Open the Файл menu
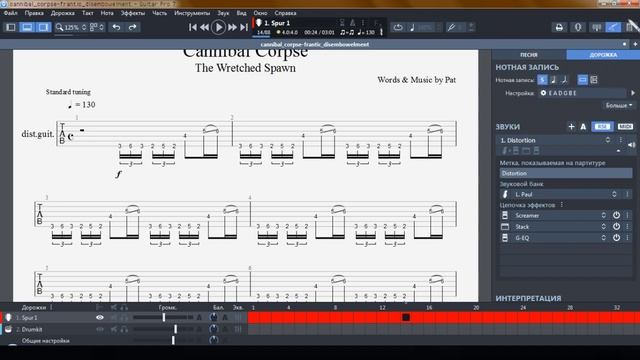The height and width of the screenshot is (360, 640). [x=10, y=13]
